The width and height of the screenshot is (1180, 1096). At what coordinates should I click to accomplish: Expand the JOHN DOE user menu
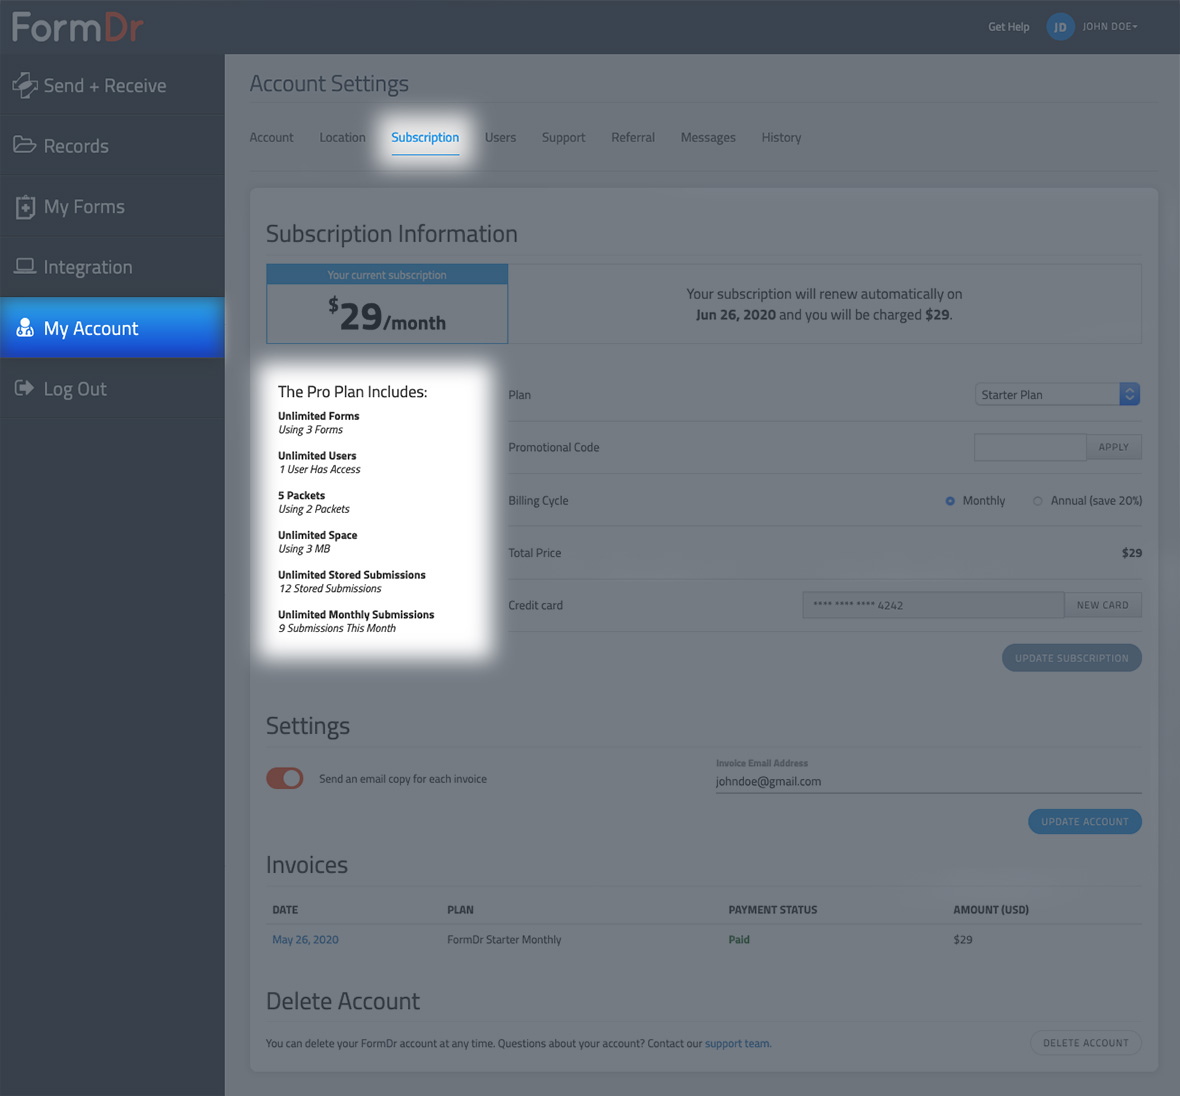pyautogui.click(x=1110, y=26)
